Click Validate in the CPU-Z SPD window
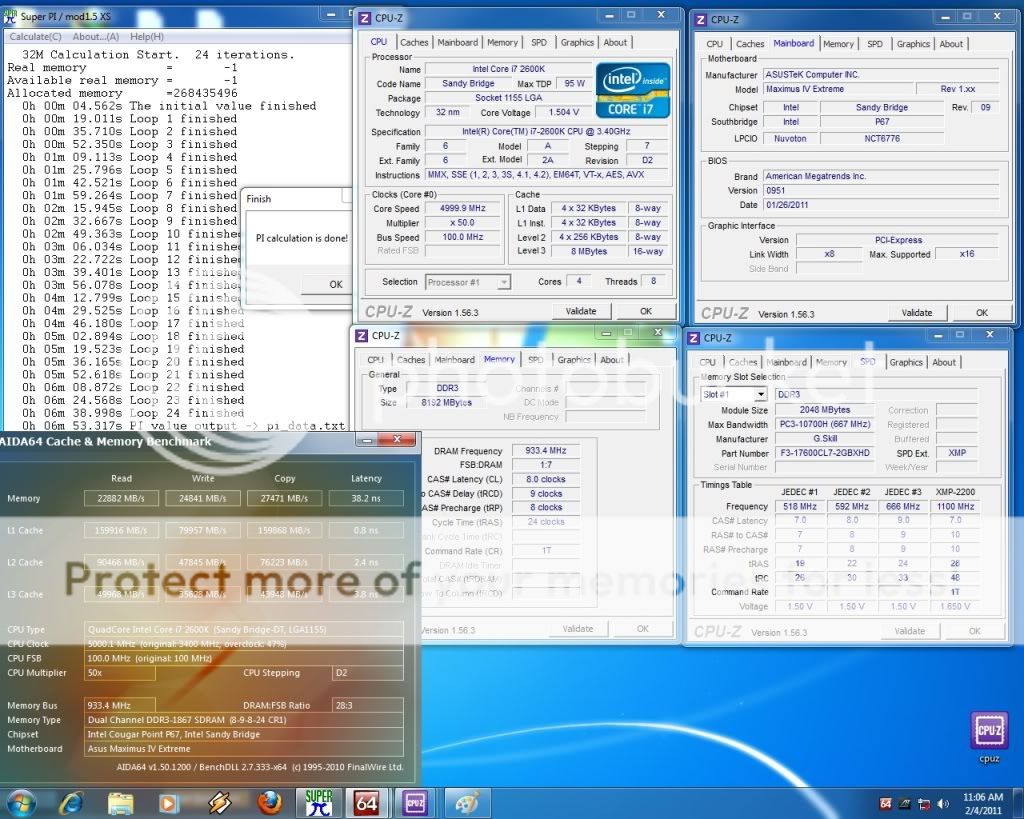1024x819 pixels. [910, 631]
